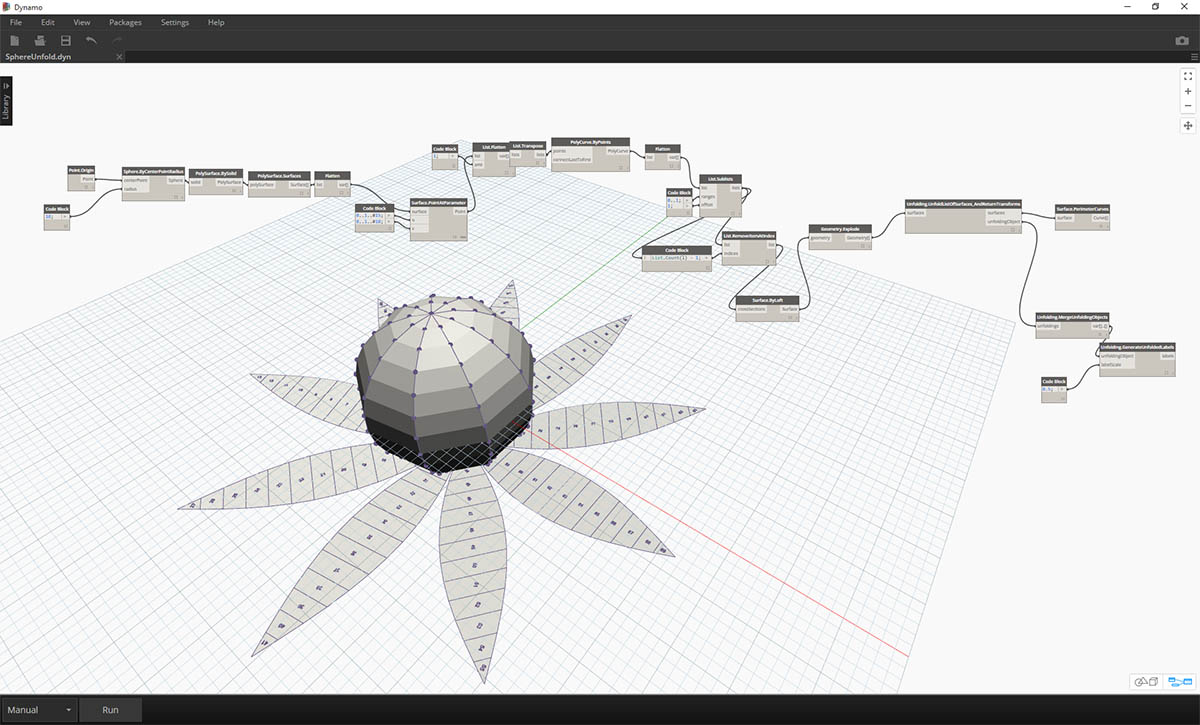Image resolution: width=1200 pixels, height=725 pixels.
Task: Select the Sphere.ByCenterPointRadius node
Action: point(153,171)
